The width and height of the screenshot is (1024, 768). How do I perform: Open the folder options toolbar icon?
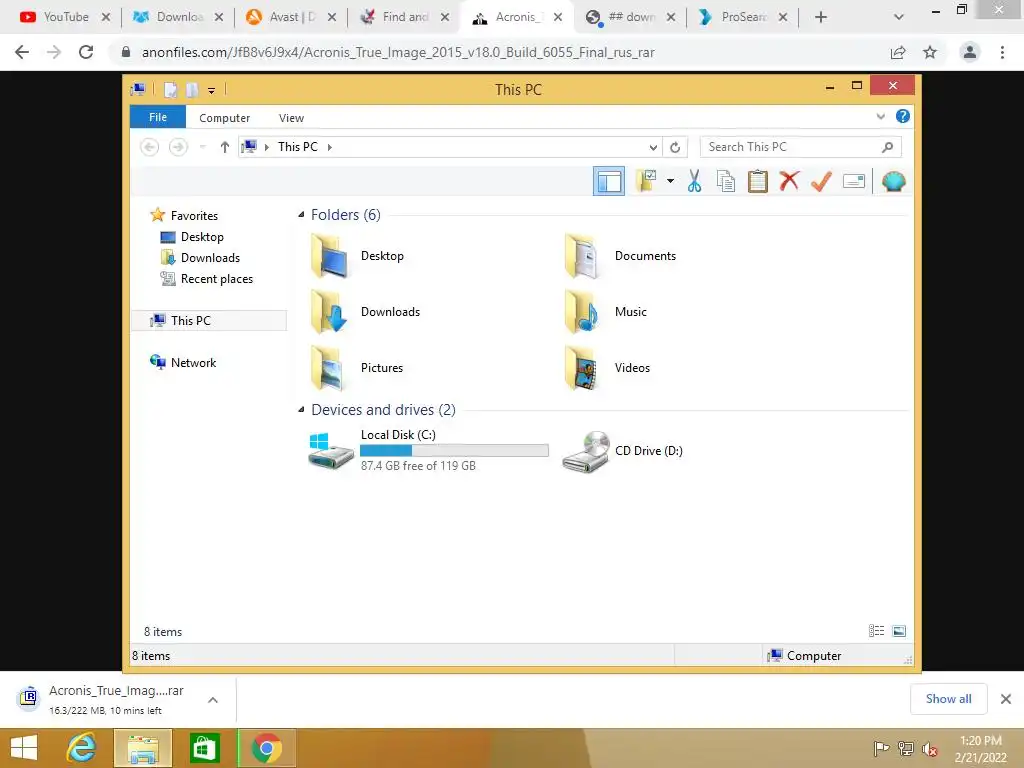coord(647,181)
